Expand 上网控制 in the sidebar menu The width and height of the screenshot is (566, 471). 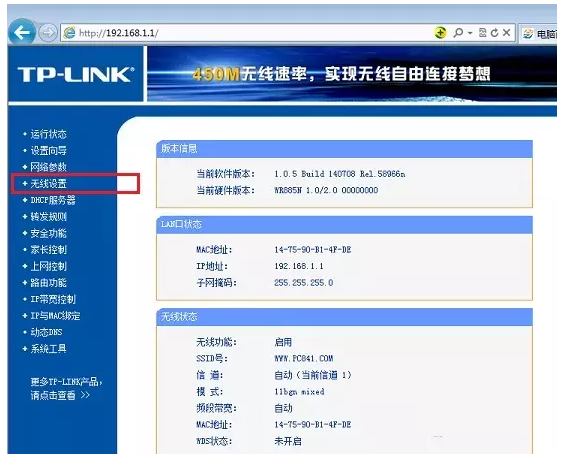48,266
